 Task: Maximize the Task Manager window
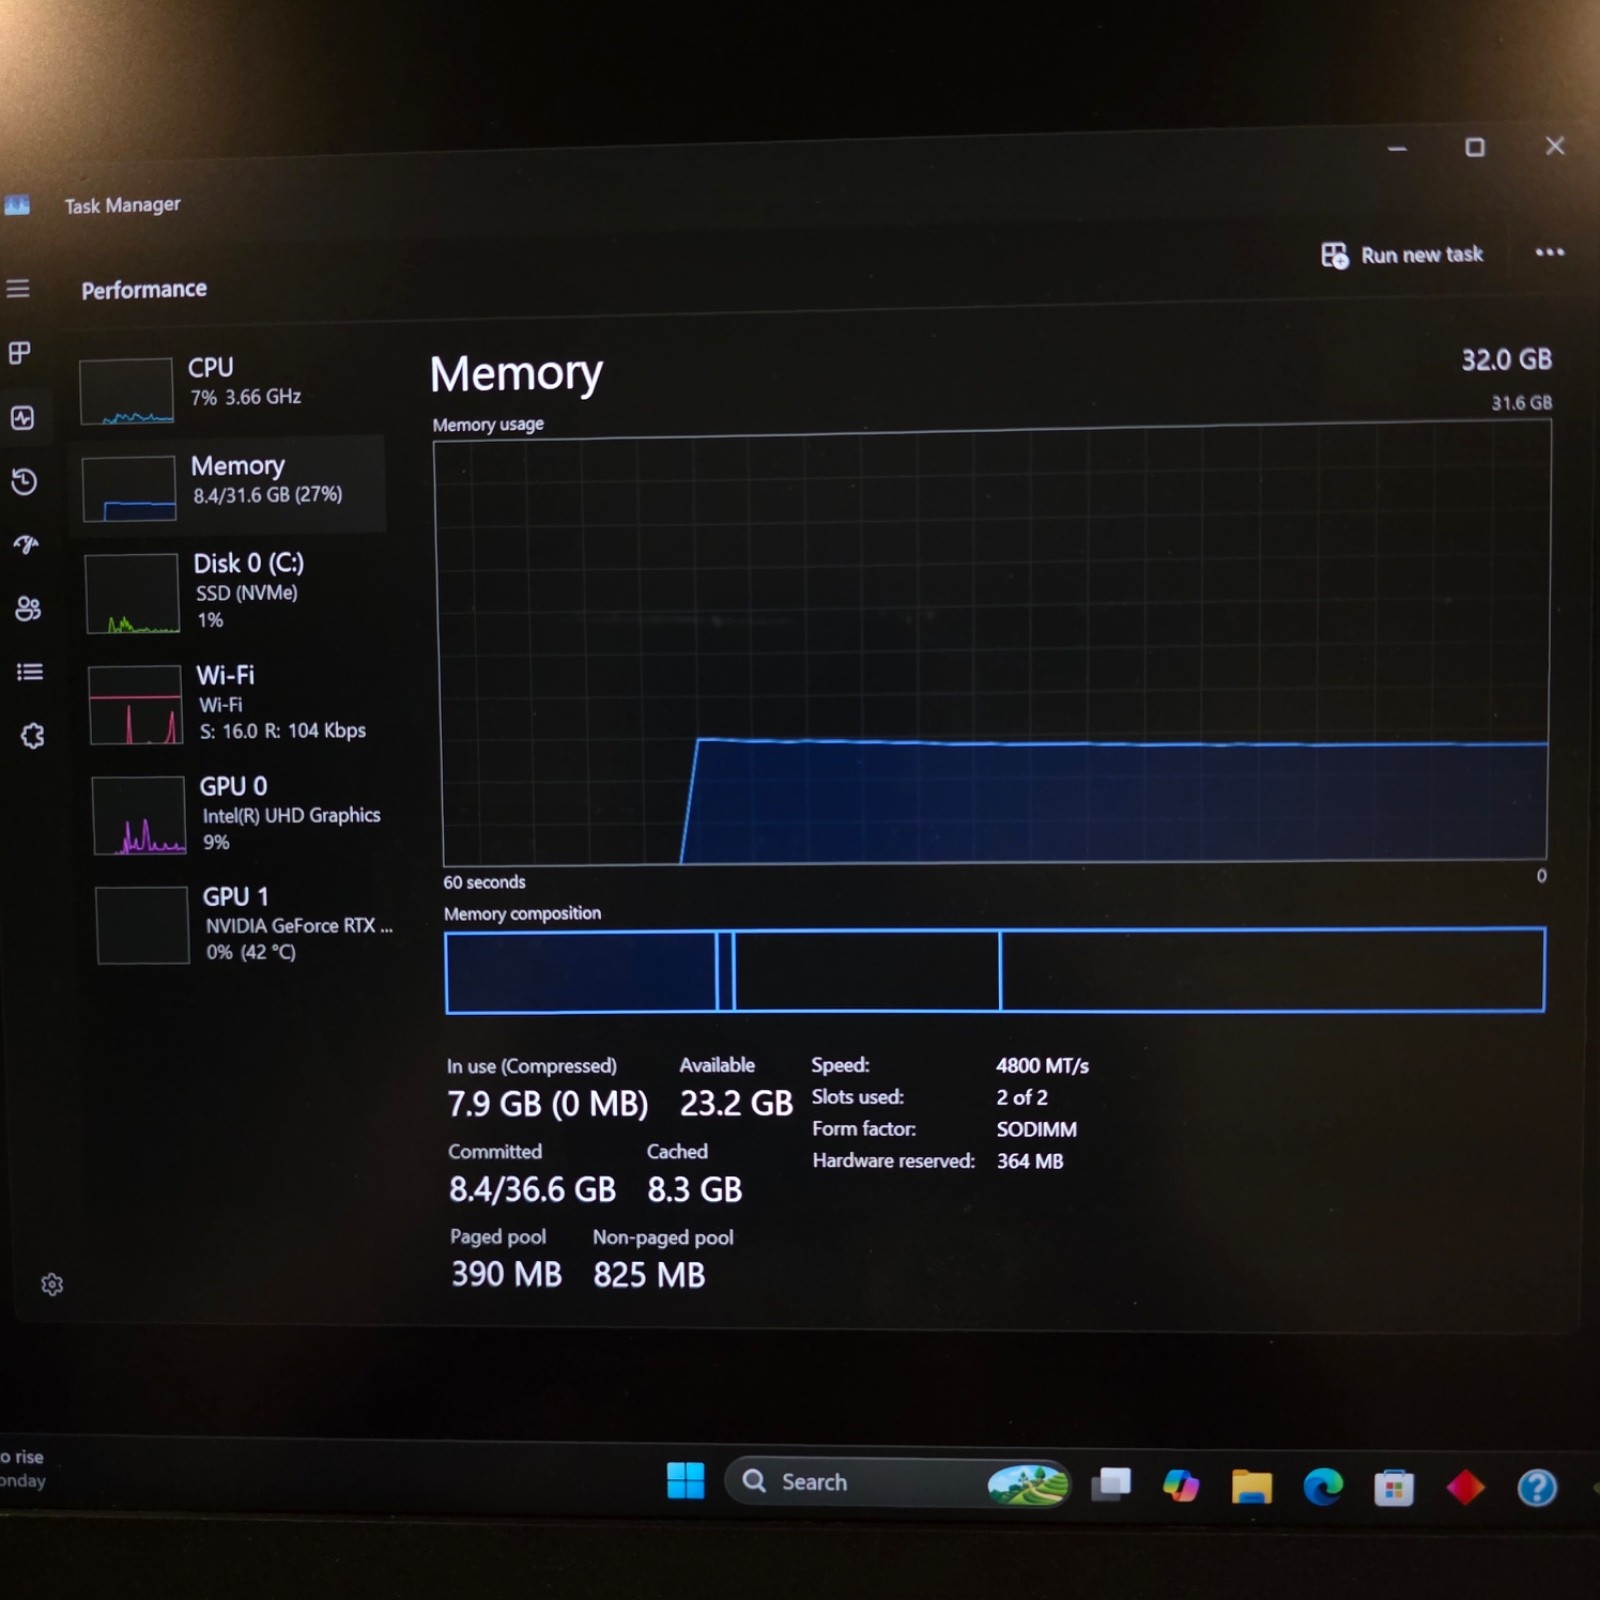[1475, 148]
